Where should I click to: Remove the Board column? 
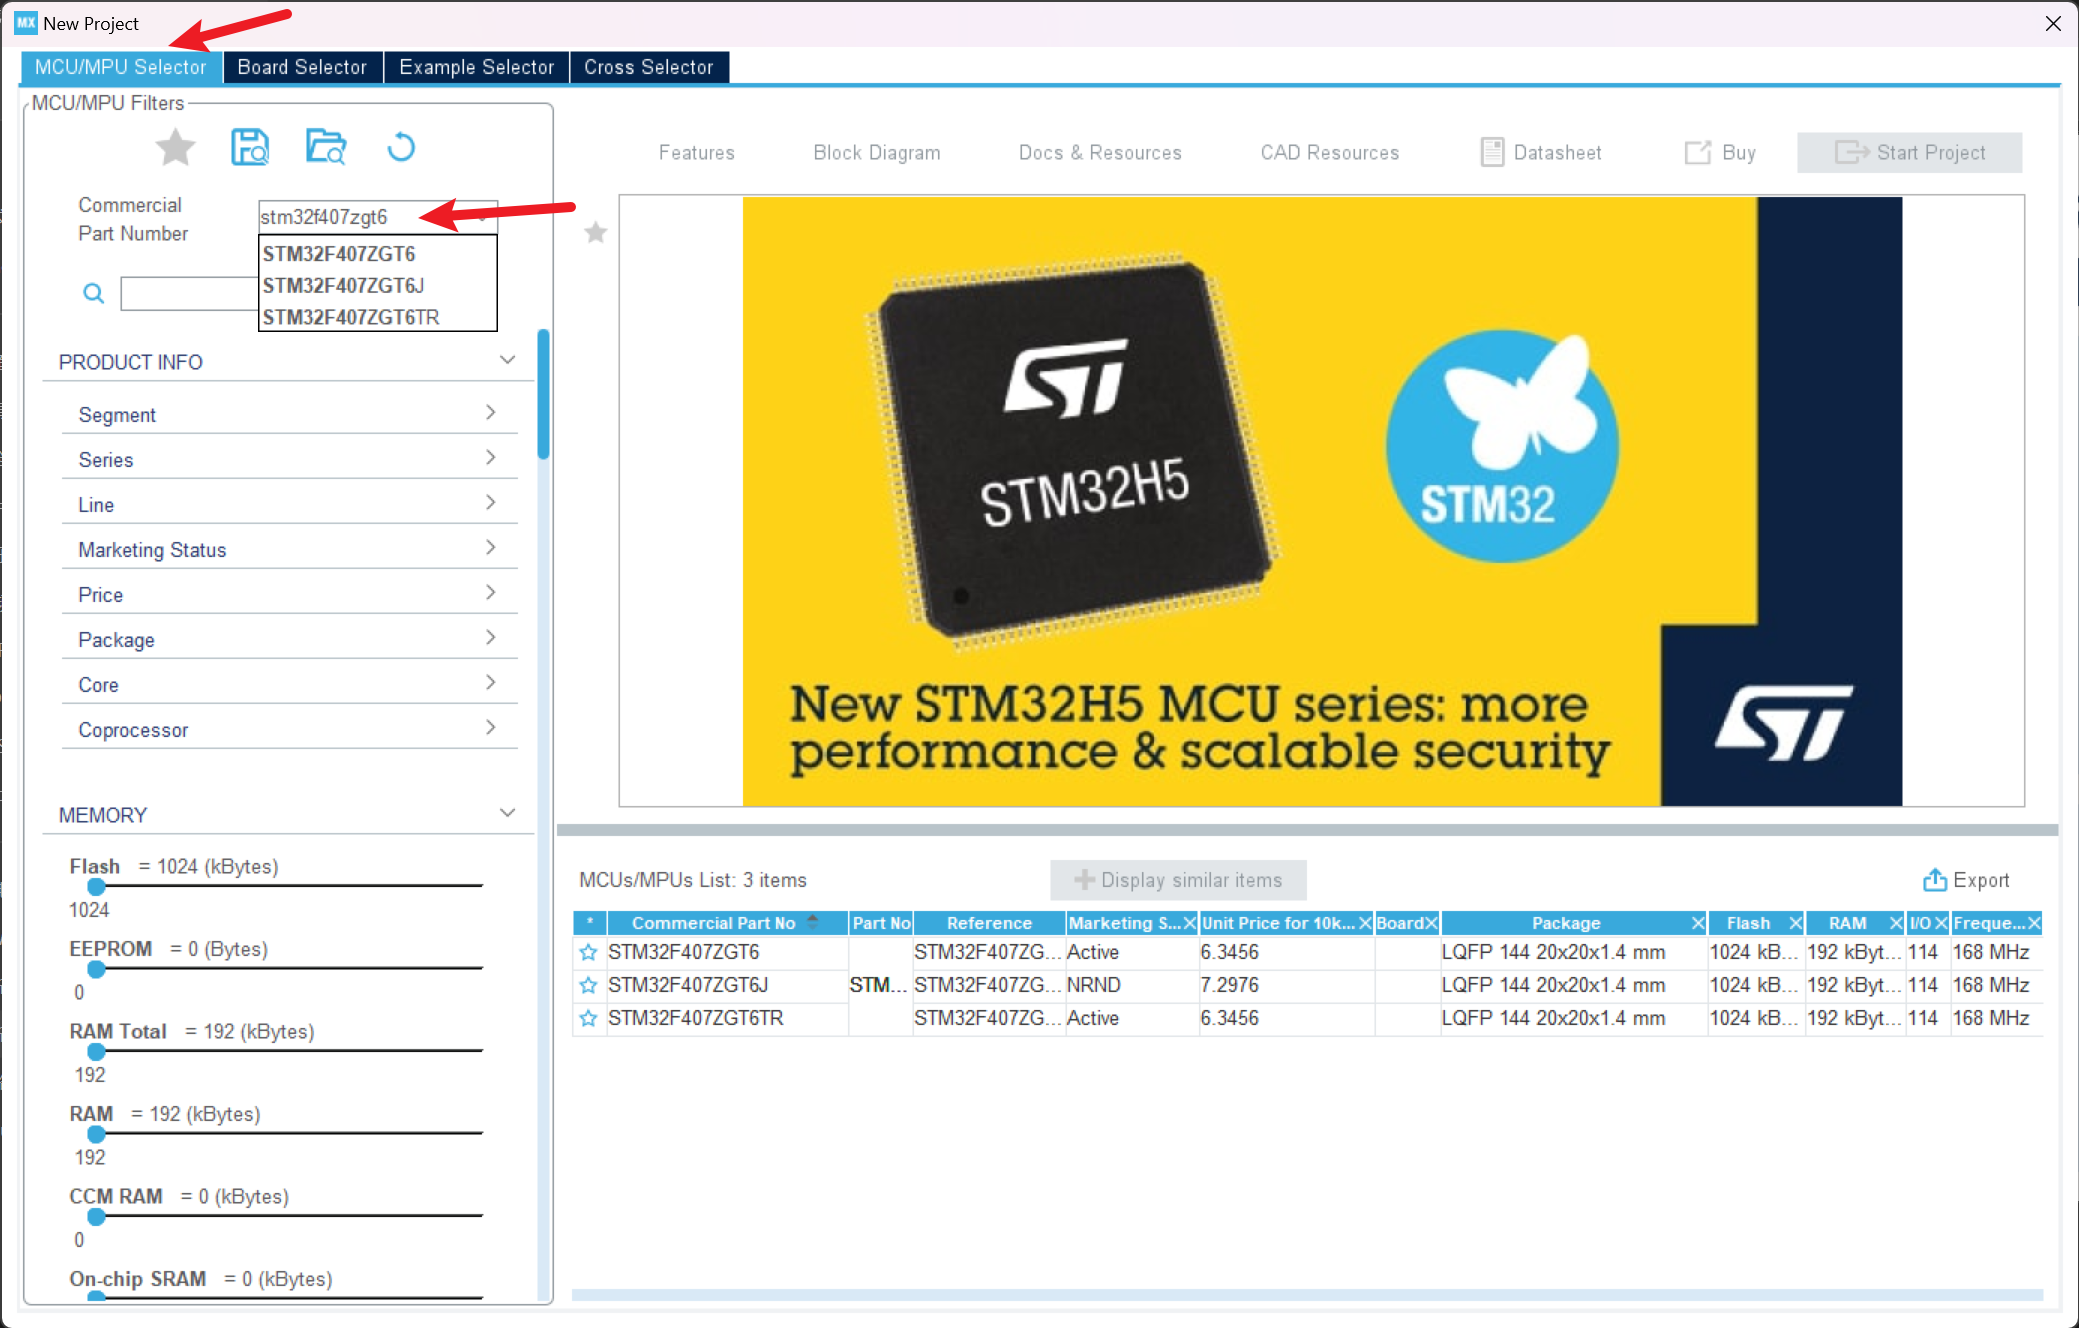(x=1431, y=923)
